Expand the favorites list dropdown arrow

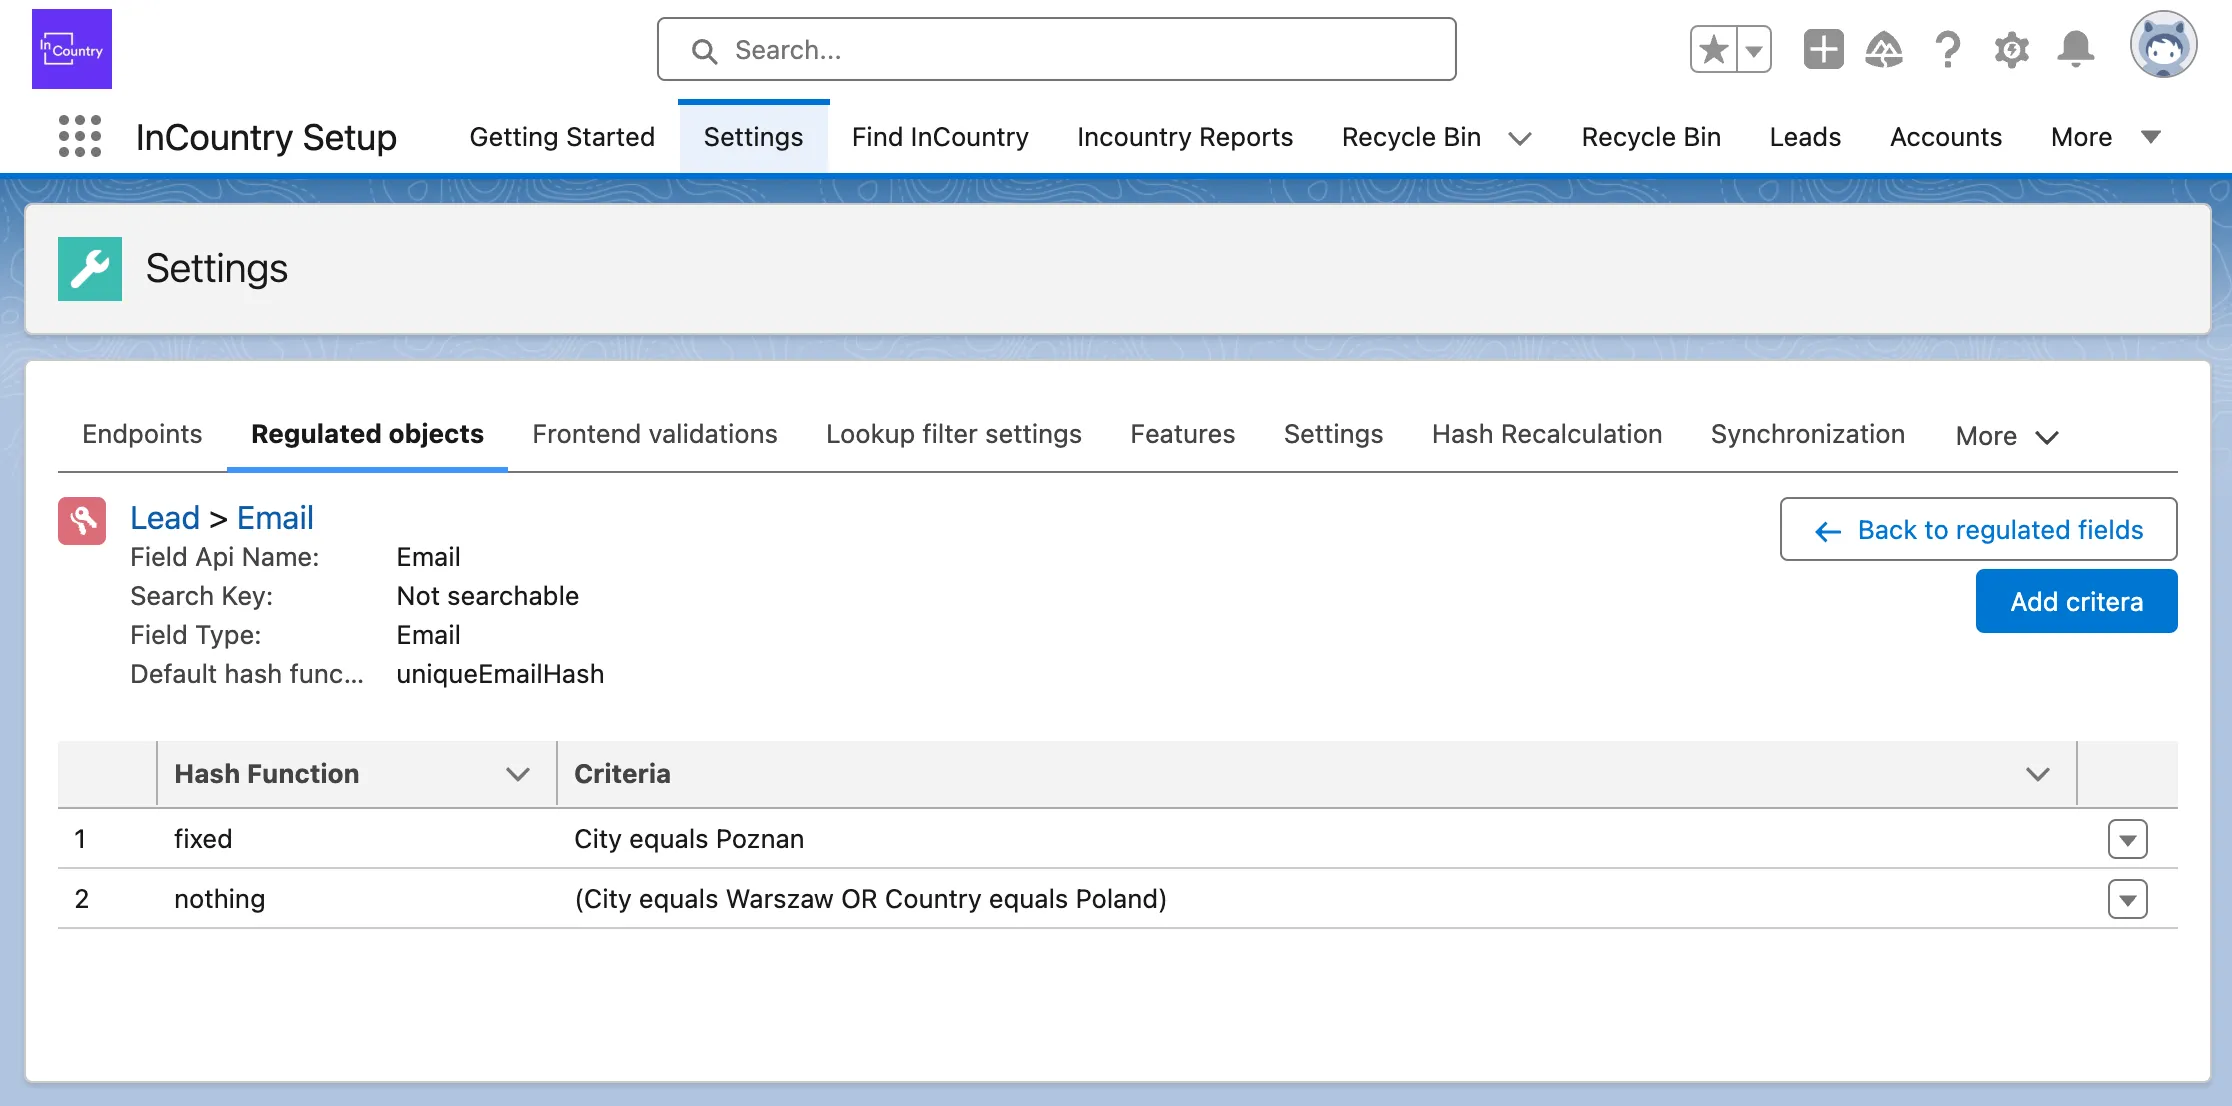click(1754, 49)
